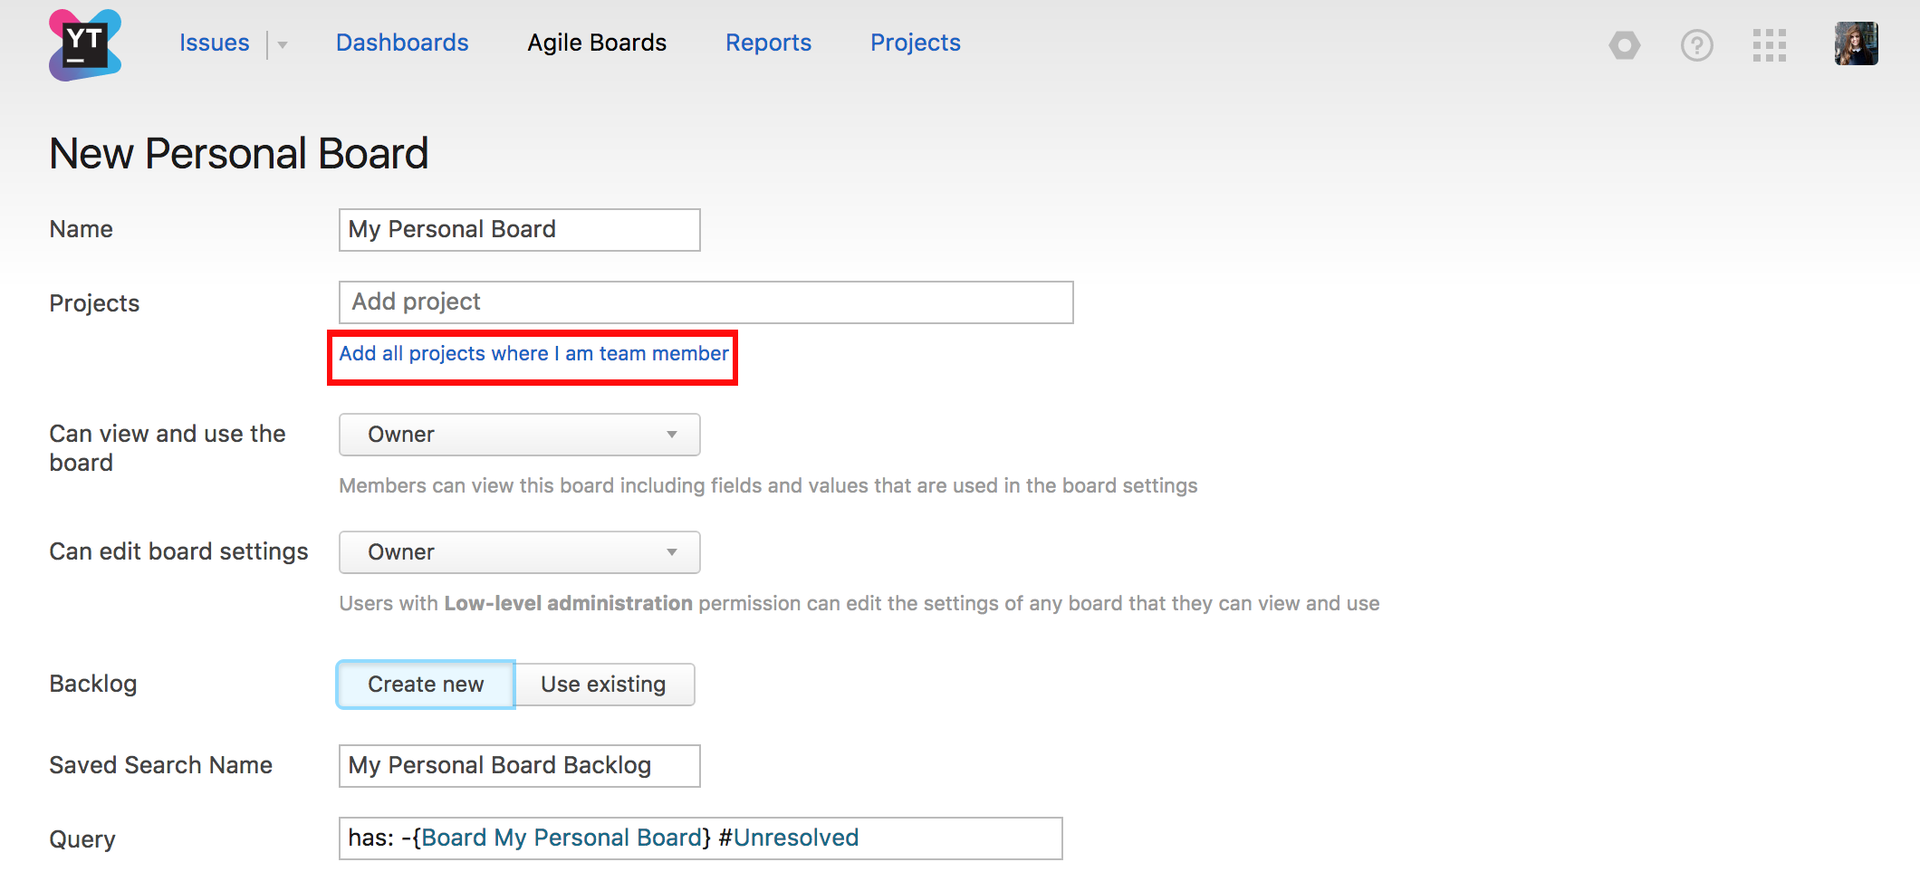Viewport: 1920px width, 891px height.
Task: Expand the 'Can view and use the board' dropdown
Action: [519, 435]
